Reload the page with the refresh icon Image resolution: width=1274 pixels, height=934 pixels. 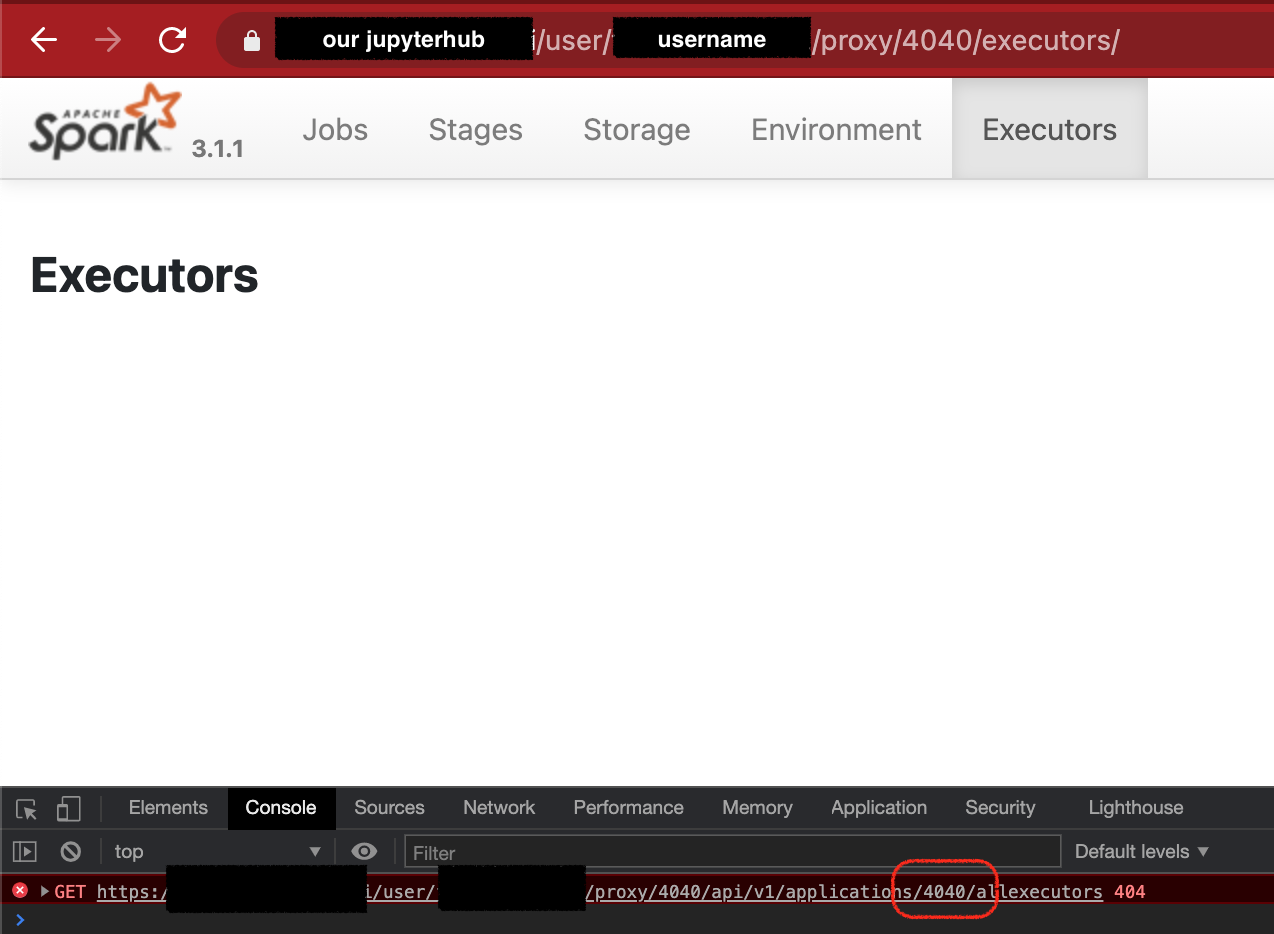tap(173, 40)
